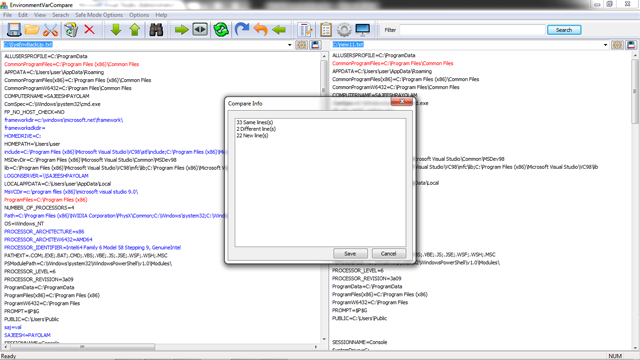Click Cancel in Compare Info dialog
Image resolution: width=640 pixels, height=360 pixels.
click(389, 253)
